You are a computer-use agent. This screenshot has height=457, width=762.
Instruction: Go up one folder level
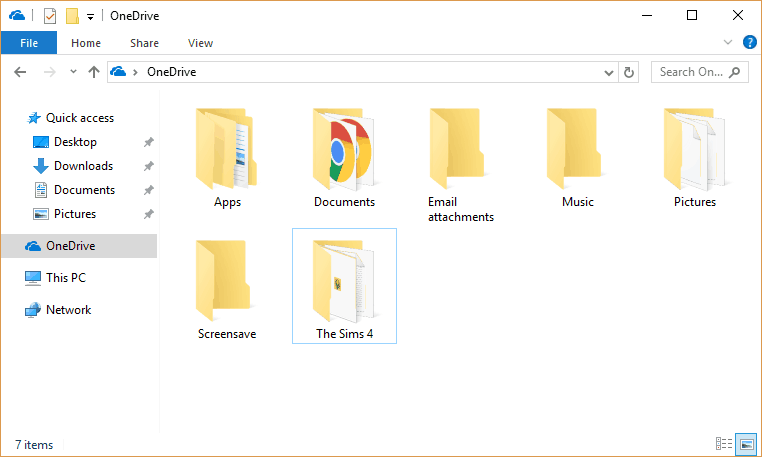94,72
